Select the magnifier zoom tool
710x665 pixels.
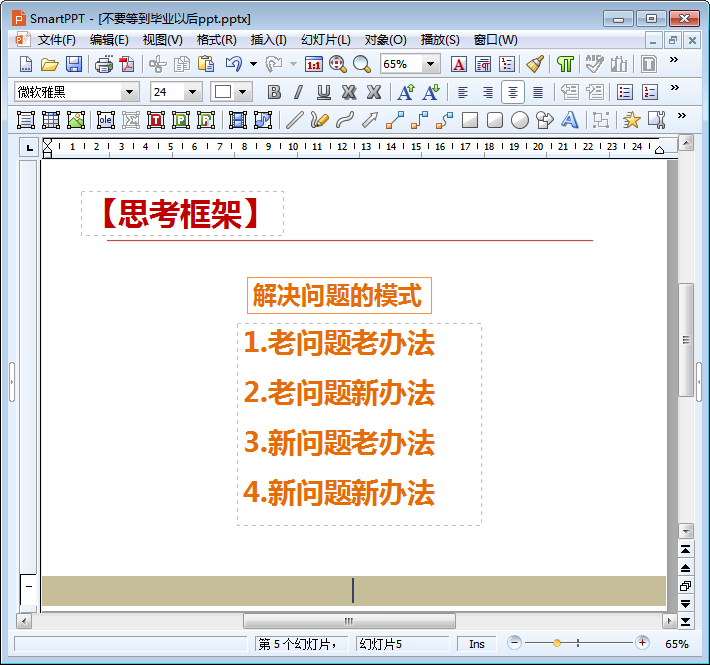tap(362, 64)
